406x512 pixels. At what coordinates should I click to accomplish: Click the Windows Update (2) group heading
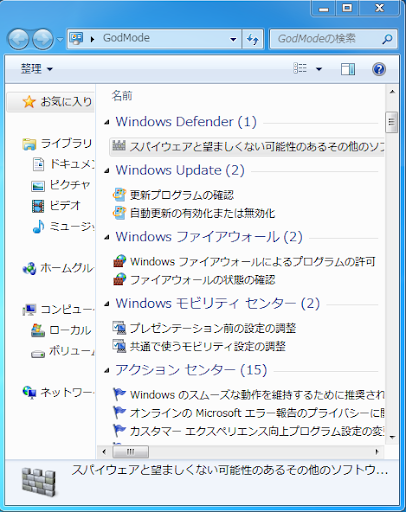(180, 170)
